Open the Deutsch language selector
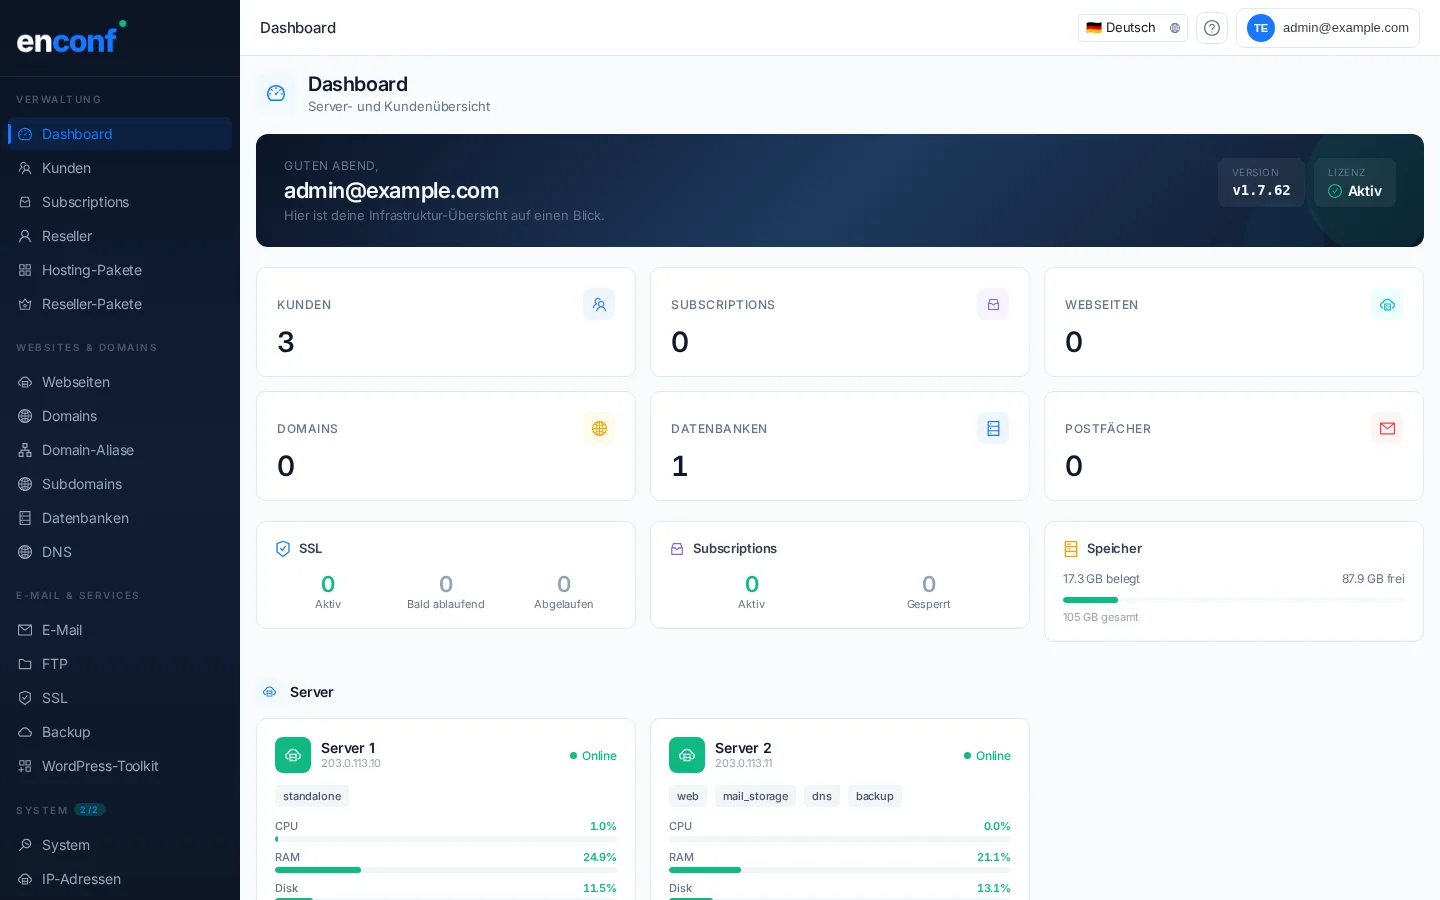Viewport: 1440px width, 900px height. (x=1132, y=28)
